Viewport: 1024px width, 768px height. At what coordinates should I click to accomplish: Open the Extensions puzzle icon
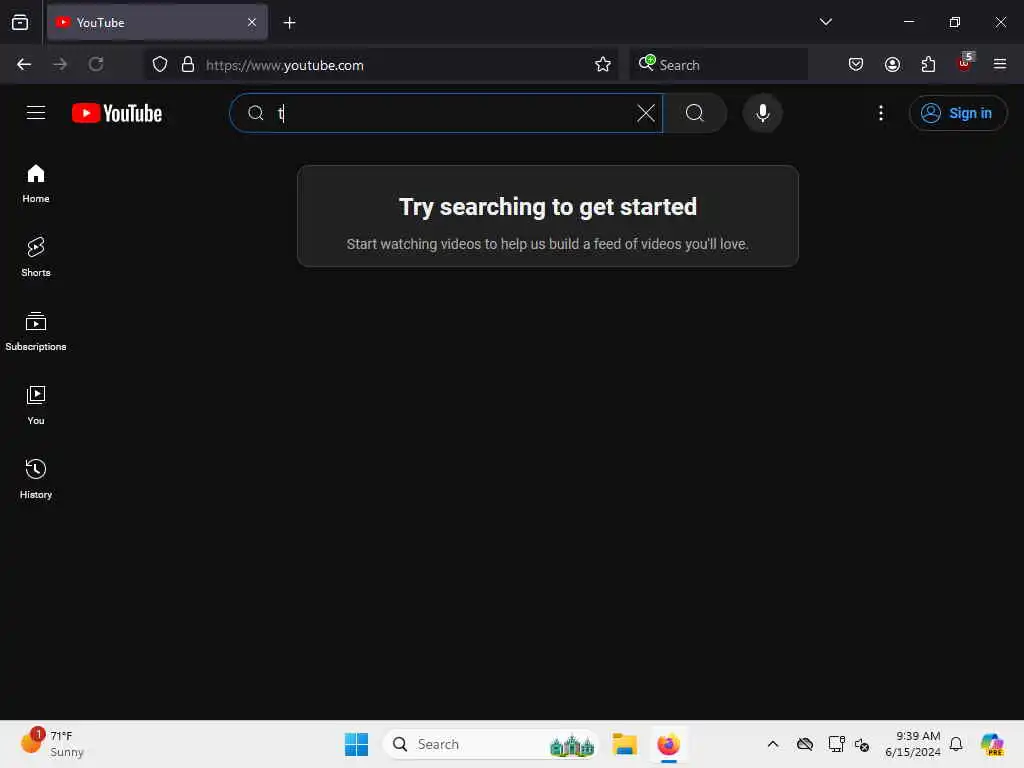928,64
